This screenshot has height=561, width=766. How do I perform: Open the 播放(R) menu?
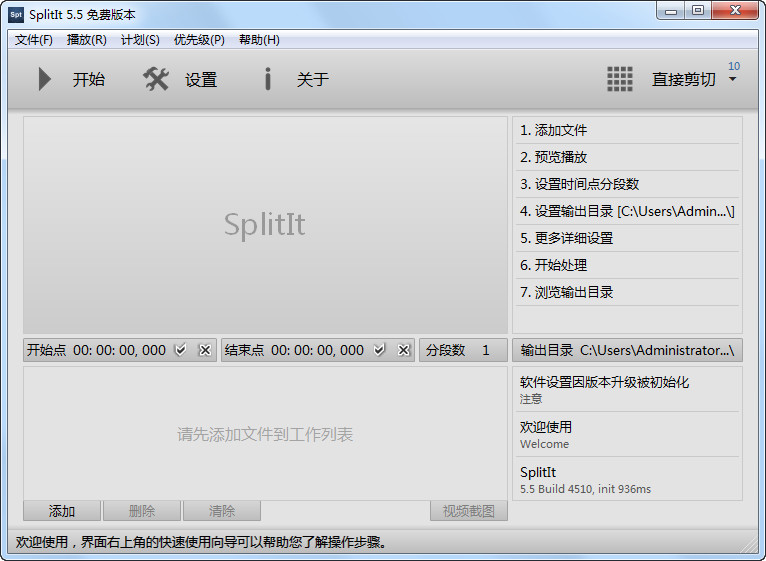pyautogui.click(x=86, y=40)
